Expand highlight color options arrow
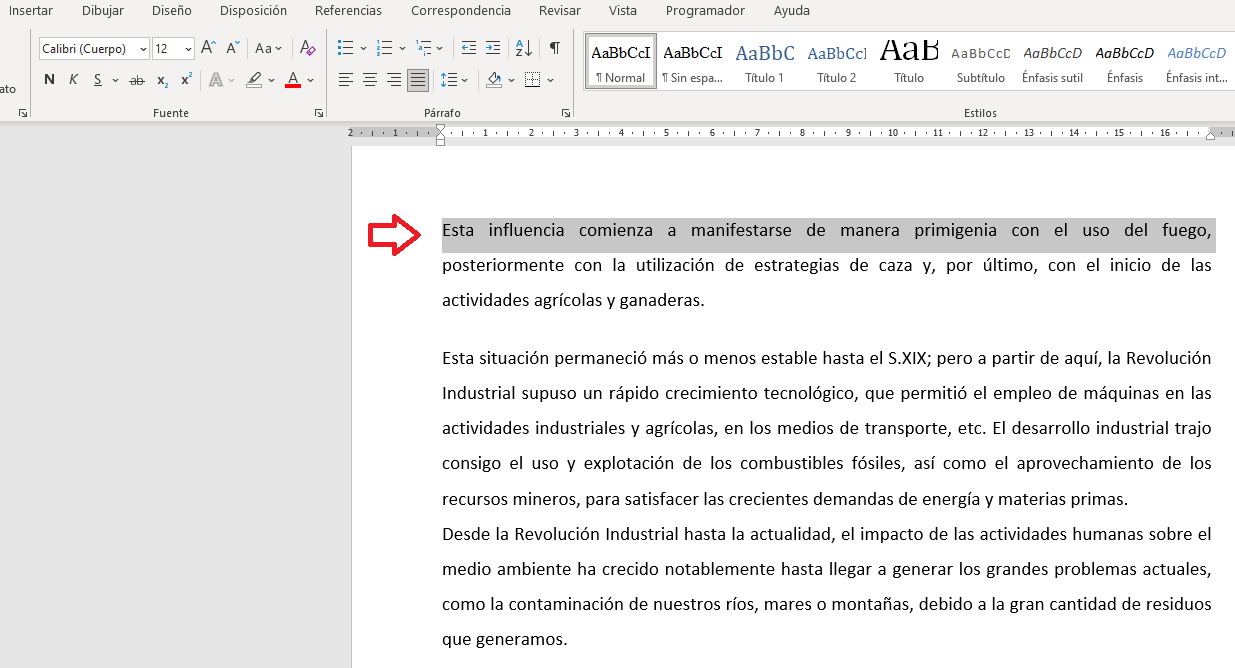This screenshot has height=668, width=1235. point(271,80)
